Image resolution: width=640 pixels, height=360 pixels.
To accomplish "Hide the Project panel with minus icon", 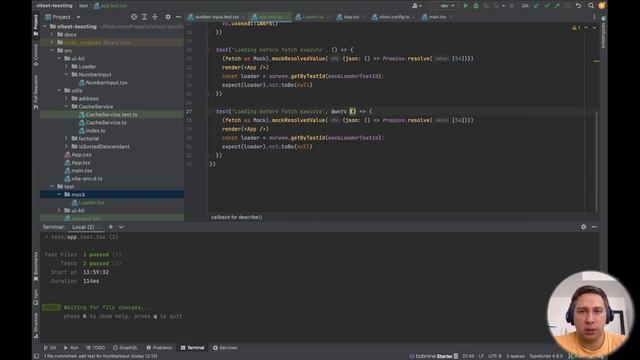I will click(x=178, y=17).
